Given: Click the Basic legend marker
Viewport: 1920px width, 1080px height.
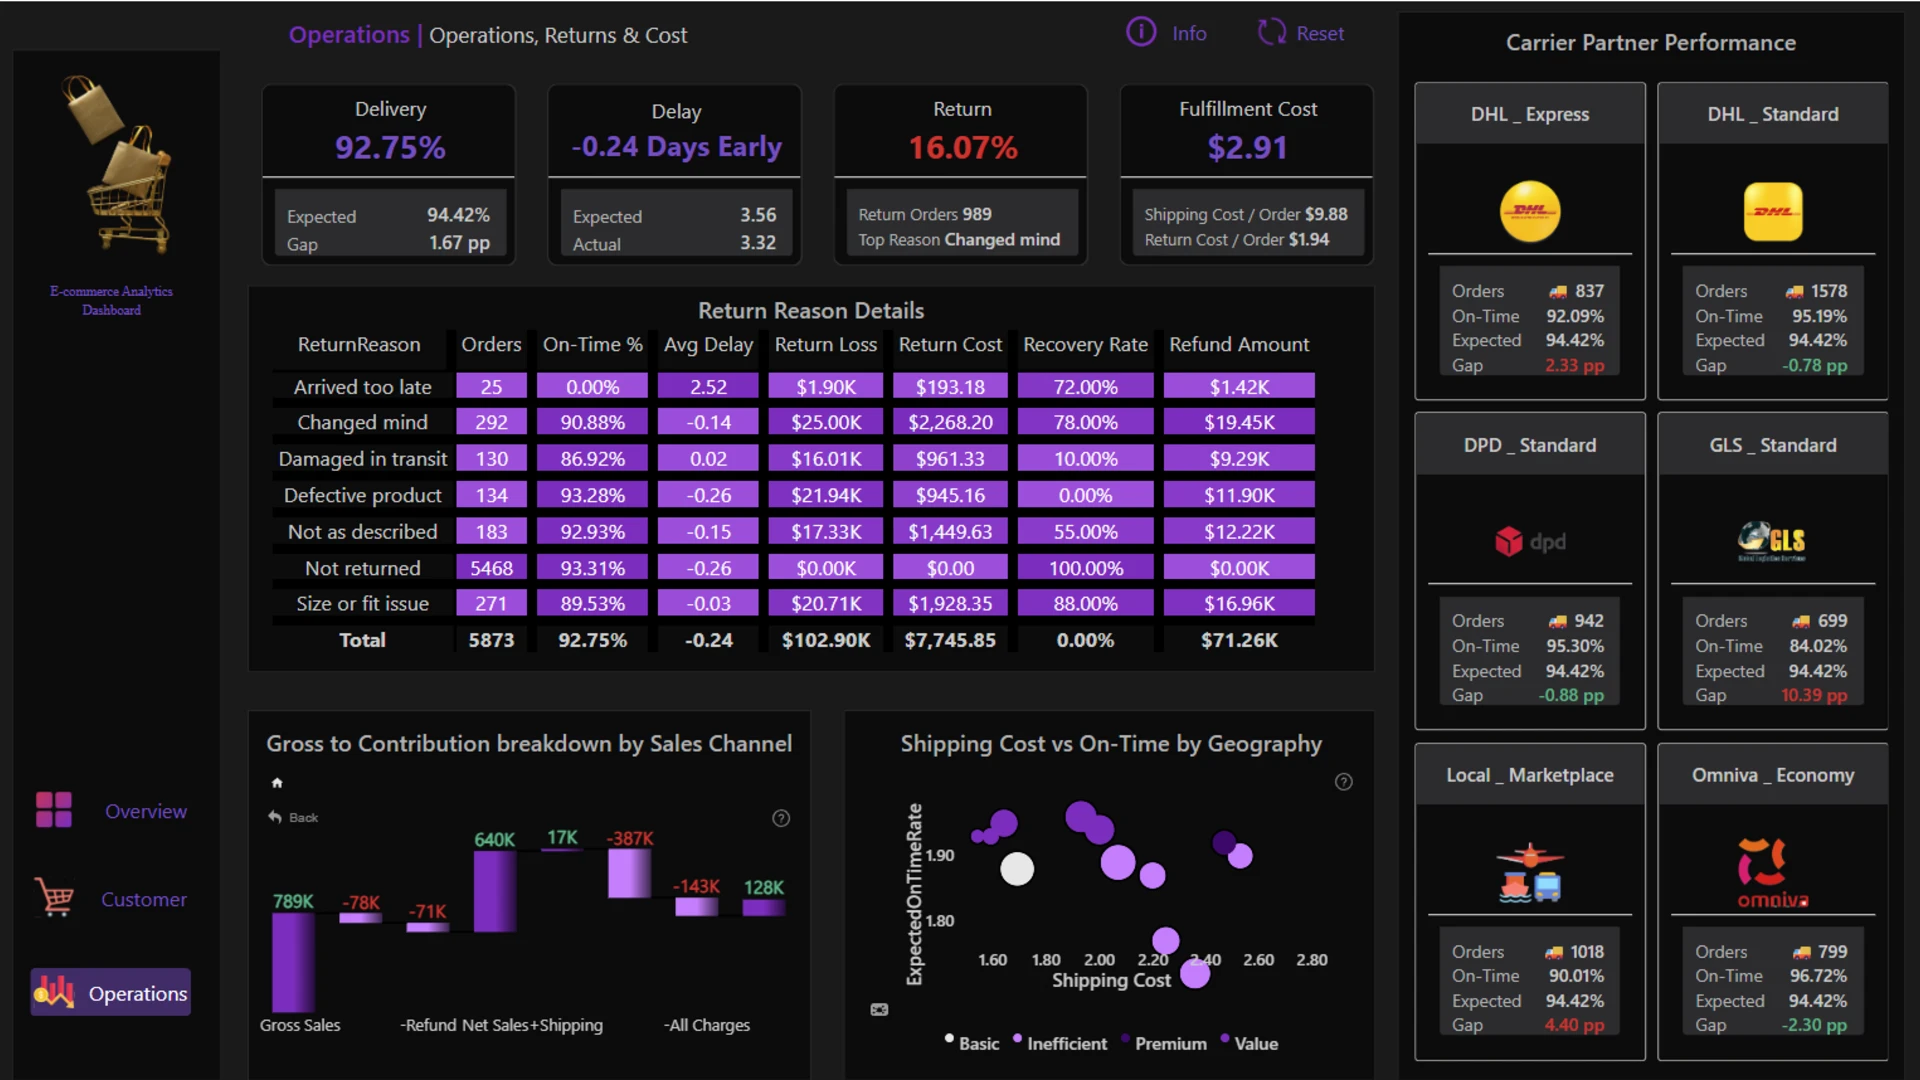Looking at the screenshot, I should [x=949, y=1039].
